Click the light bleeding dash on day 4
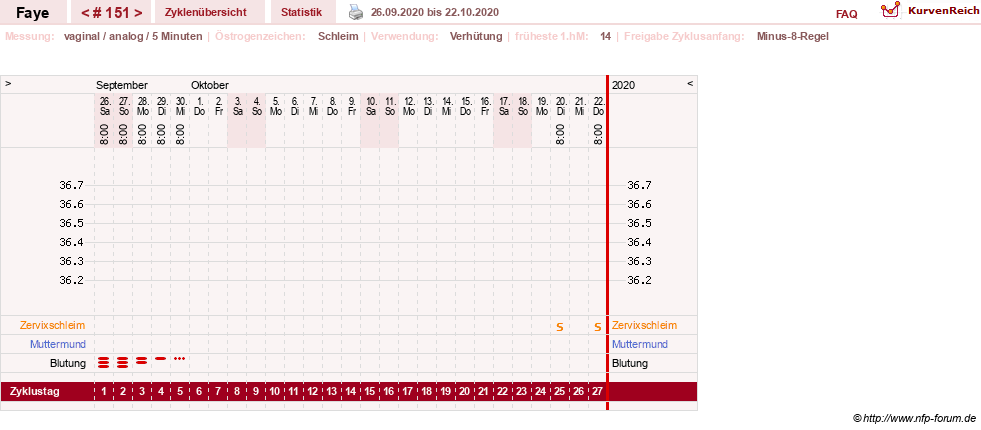Viewport: 981px width, 430px height. (x=161, y=358)
